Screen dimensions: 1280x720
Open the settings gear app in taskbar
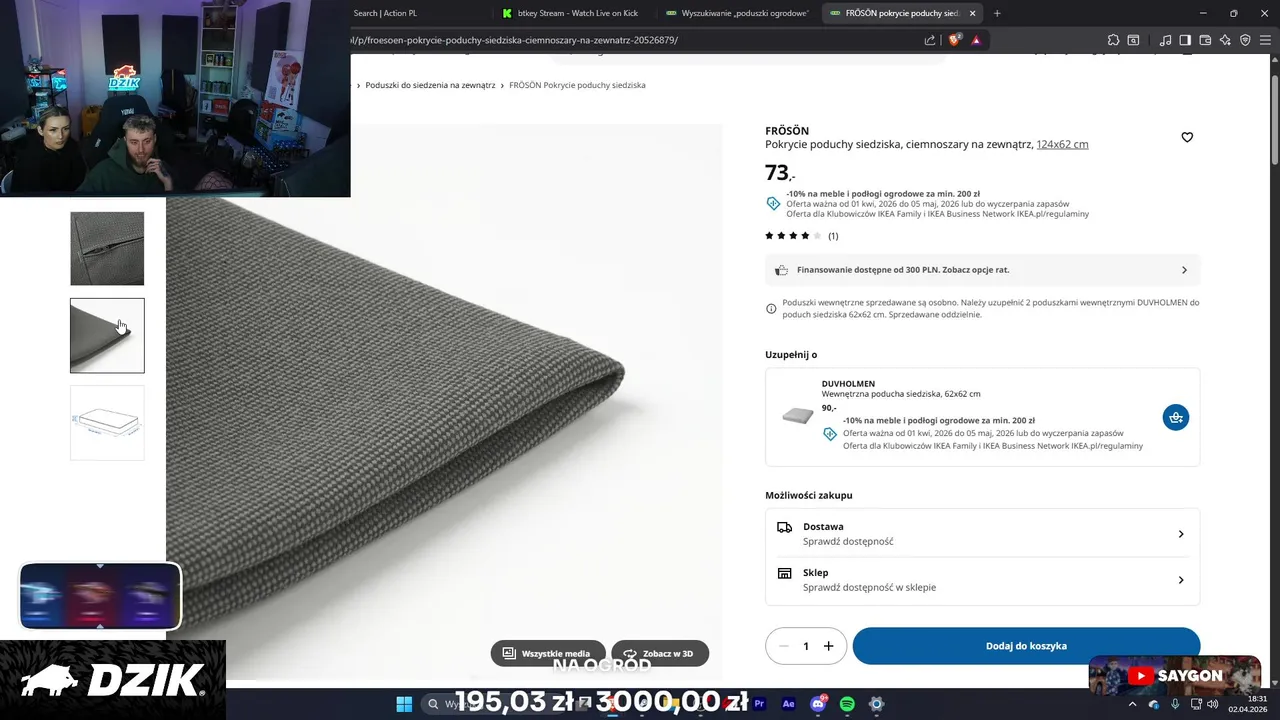click(876, 704)
